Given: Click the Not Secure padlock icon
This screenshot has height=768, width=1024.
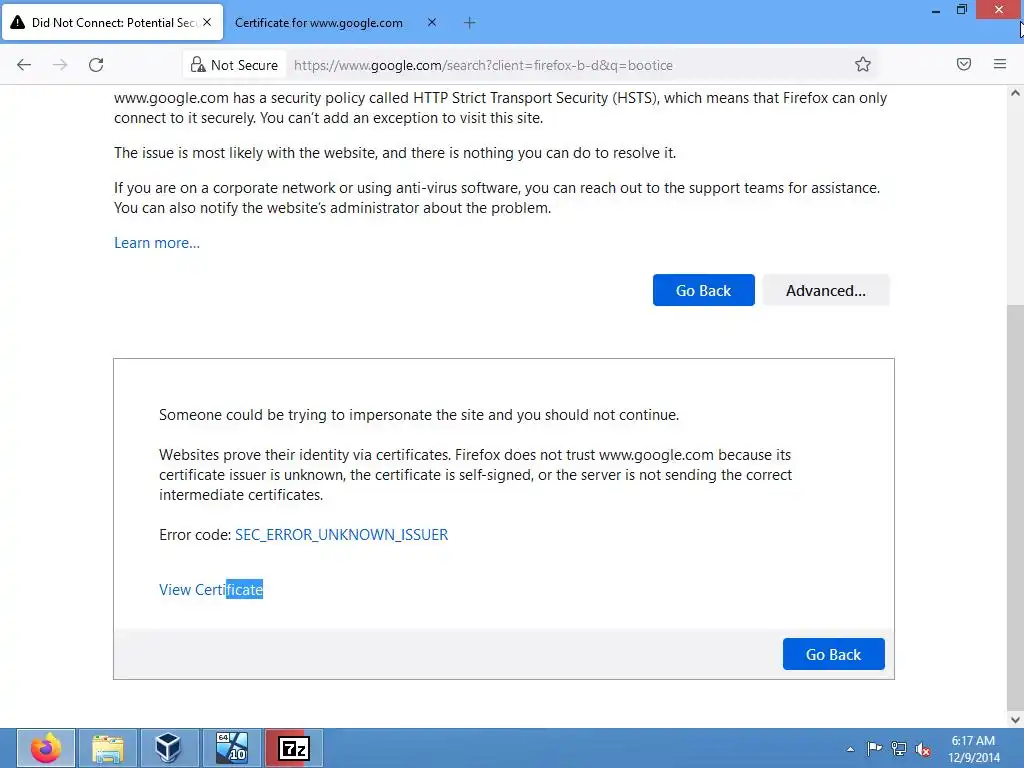Looking at the screenshot, I should pyautogui.click(x=198, y=65).
